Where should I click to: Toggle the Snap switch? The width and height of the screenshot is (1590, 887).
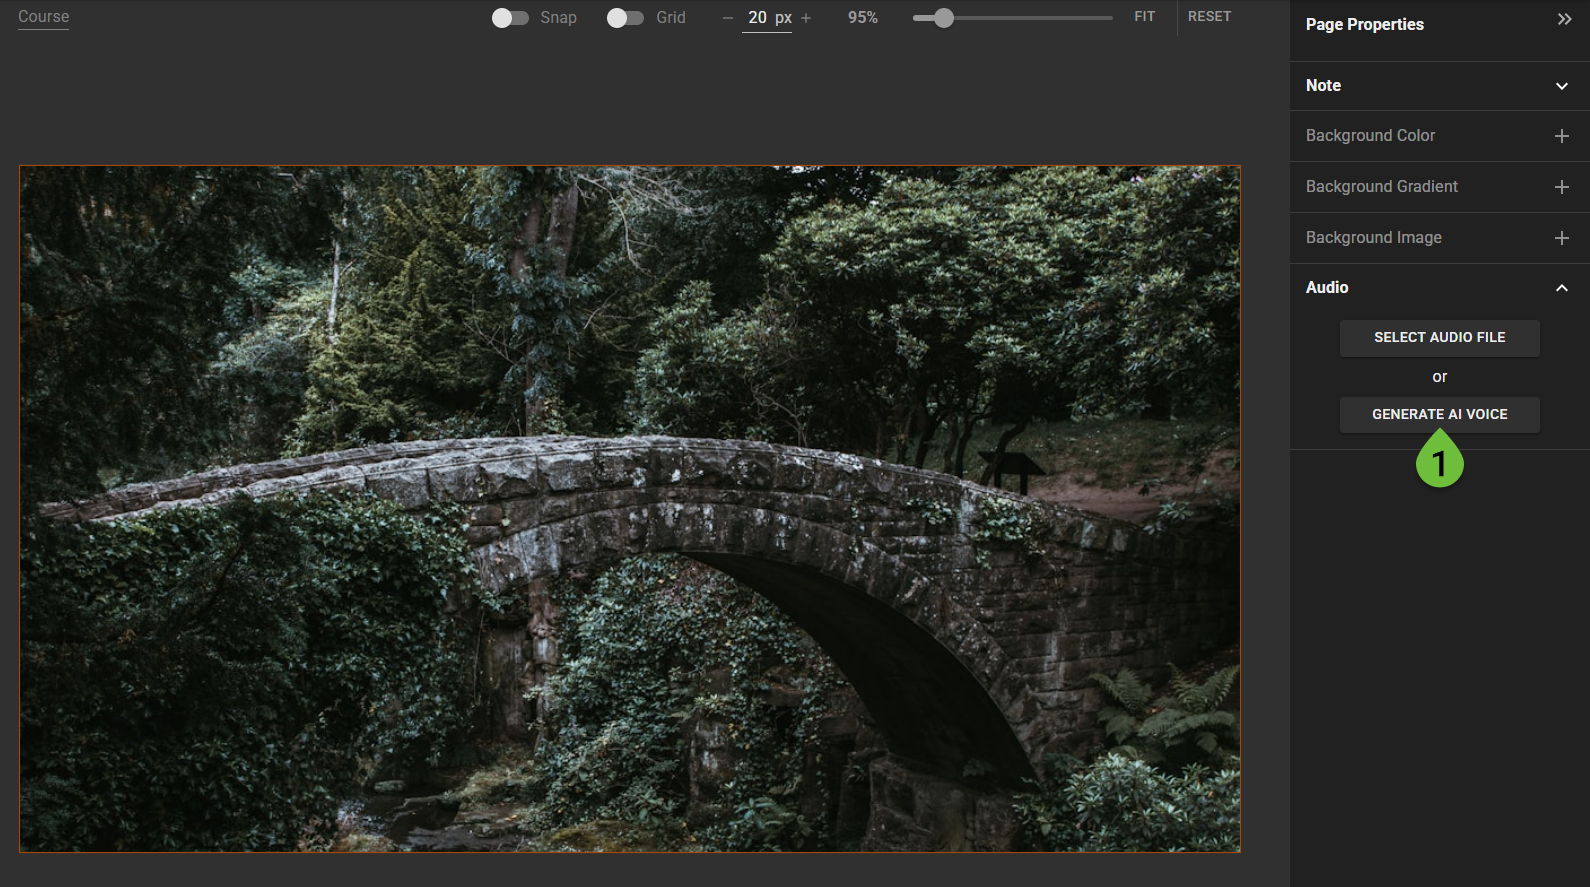point(510,18)
